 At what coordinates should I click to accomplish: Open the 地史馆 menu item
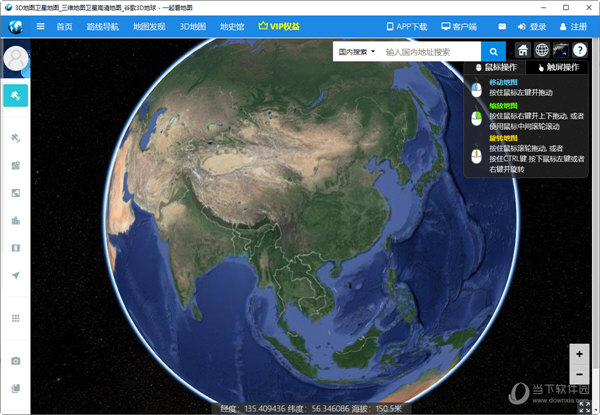point(232,26)
